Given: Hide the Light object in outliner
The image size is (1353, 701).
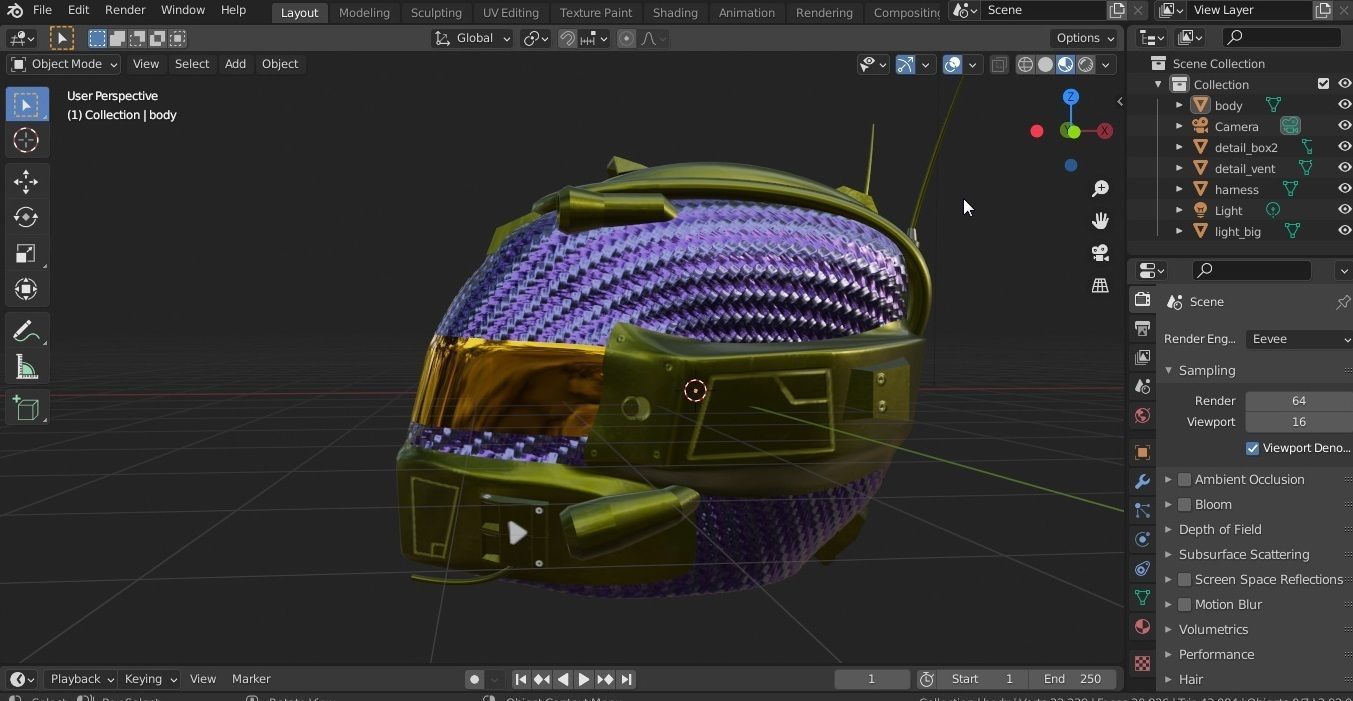Looking at the screenshot, I should coord(1344,210).
